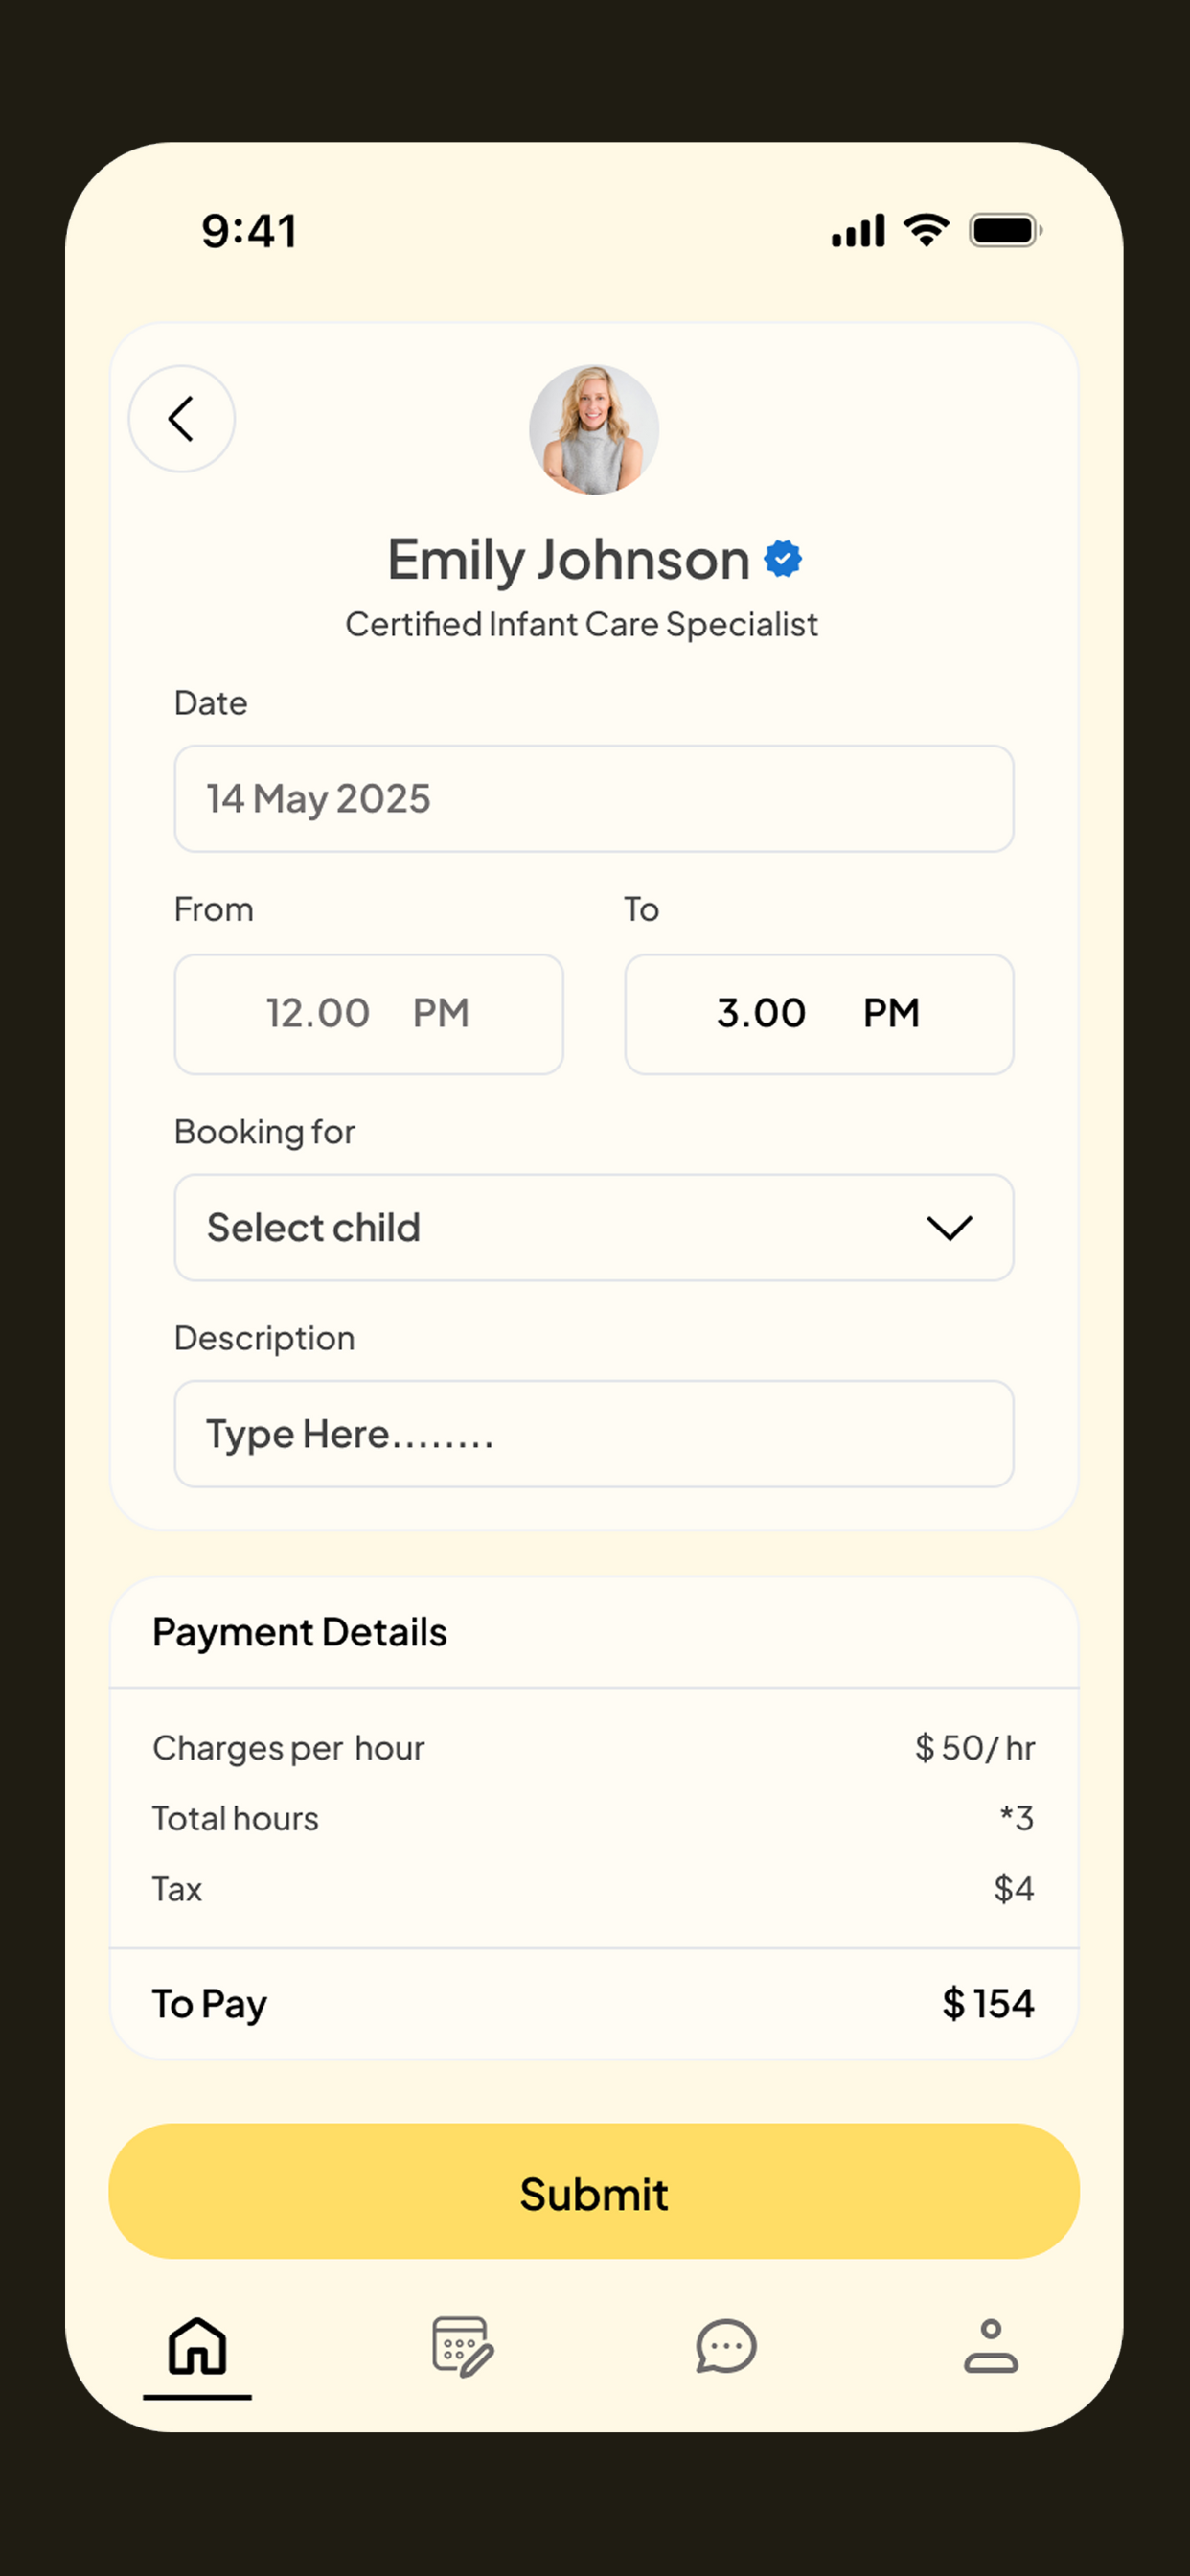This screenshot has width=1190, height=2576.
Task: Select the From time 12.00 PM
Action: click(369, 1014)
